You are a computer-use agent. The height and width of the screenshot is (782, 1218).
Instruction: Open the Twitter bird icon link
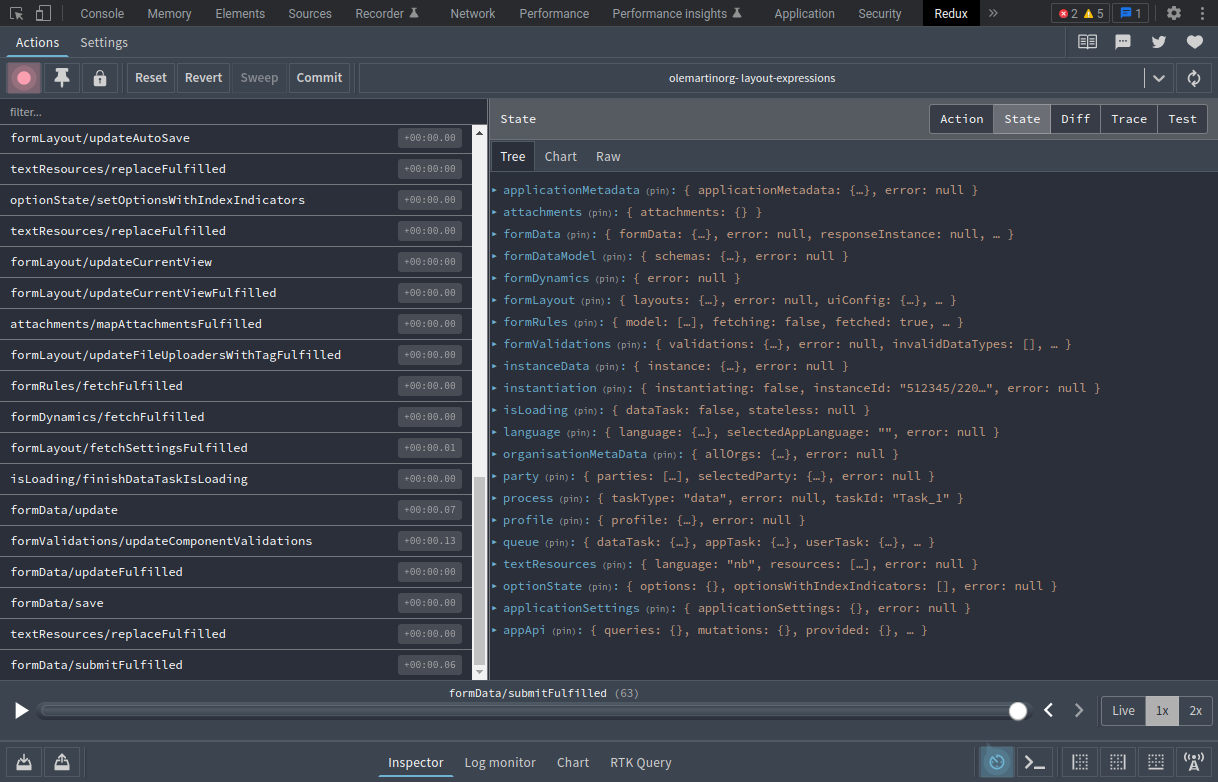pos(1159,42)
